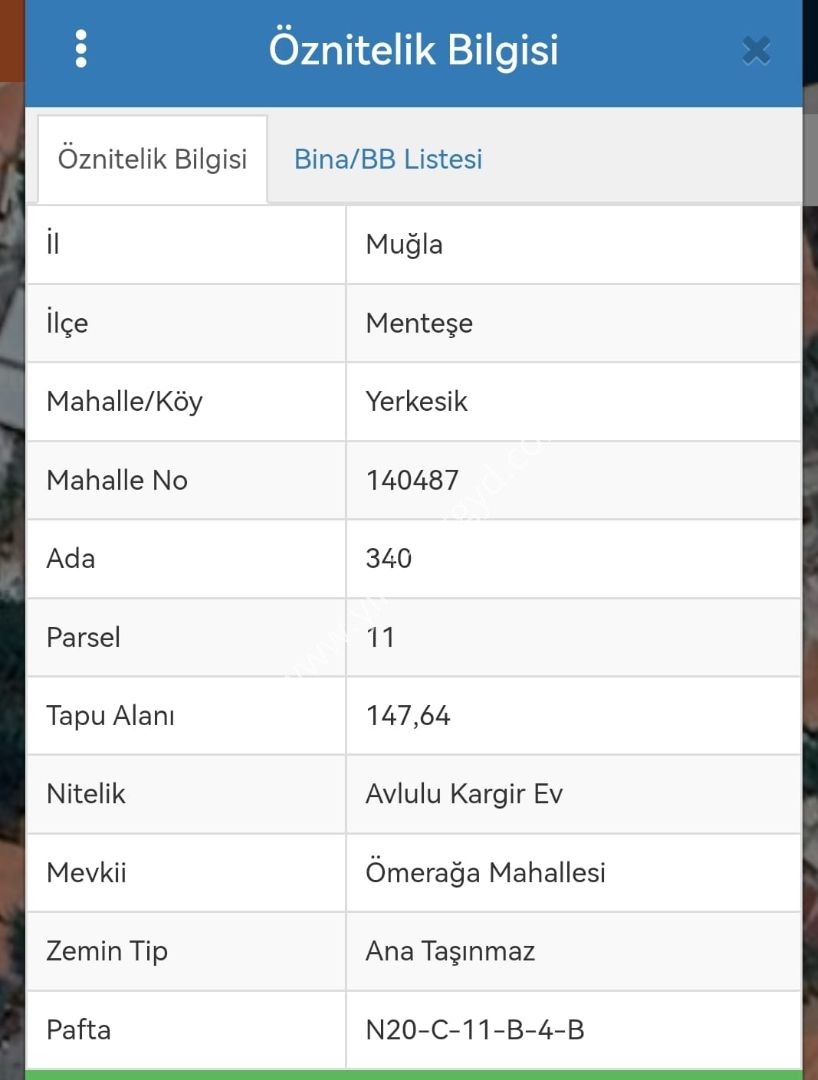
Task: Open the three-dot options menu
Action: (x=81, y=49)
